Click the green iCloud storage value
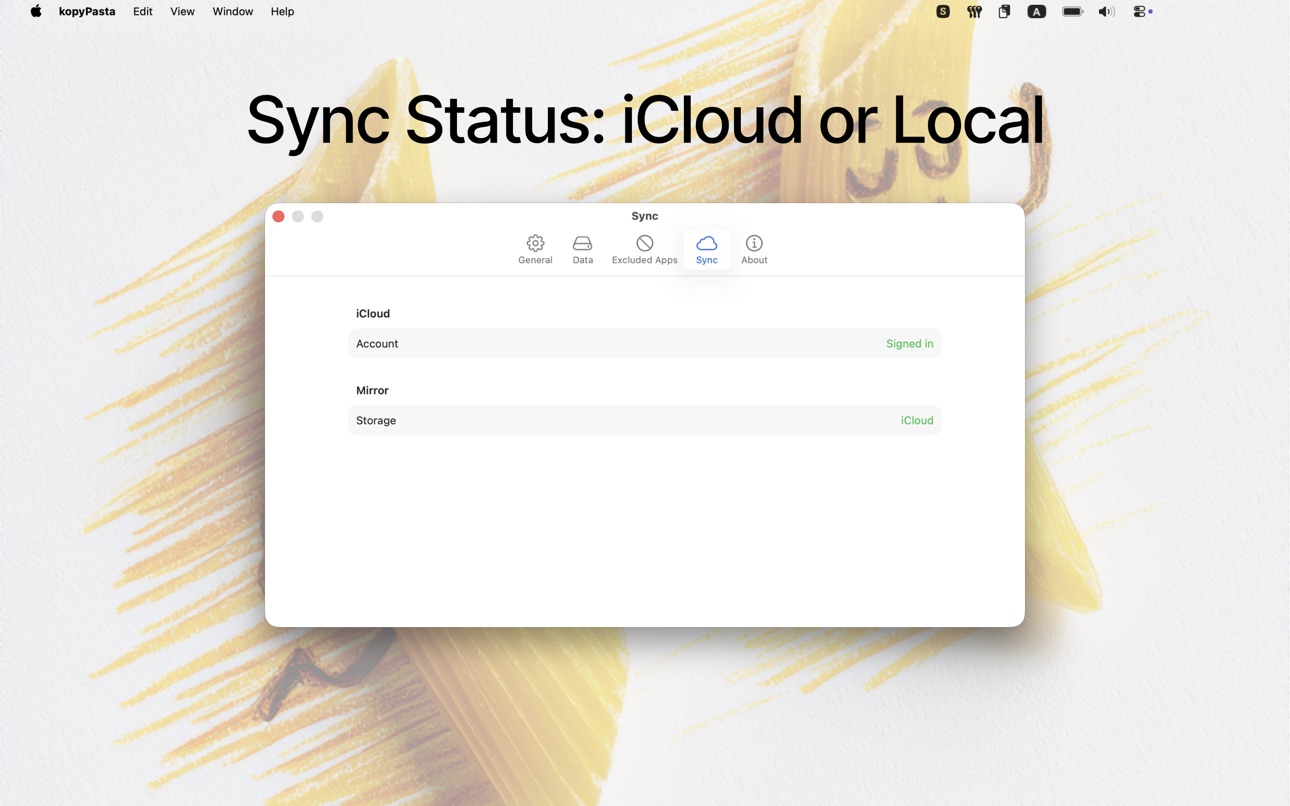 click(917, 421)
